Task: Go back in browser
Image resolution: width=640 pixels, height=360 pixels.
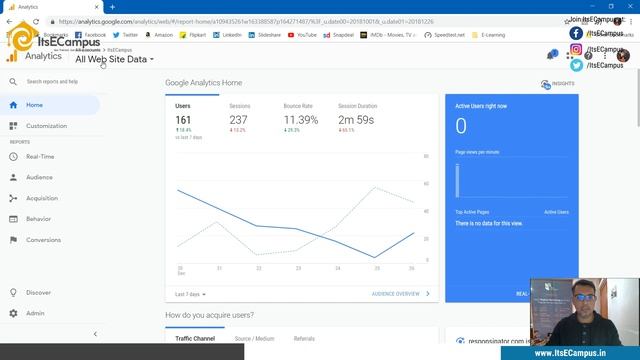Action: click(x=9, y=22)
